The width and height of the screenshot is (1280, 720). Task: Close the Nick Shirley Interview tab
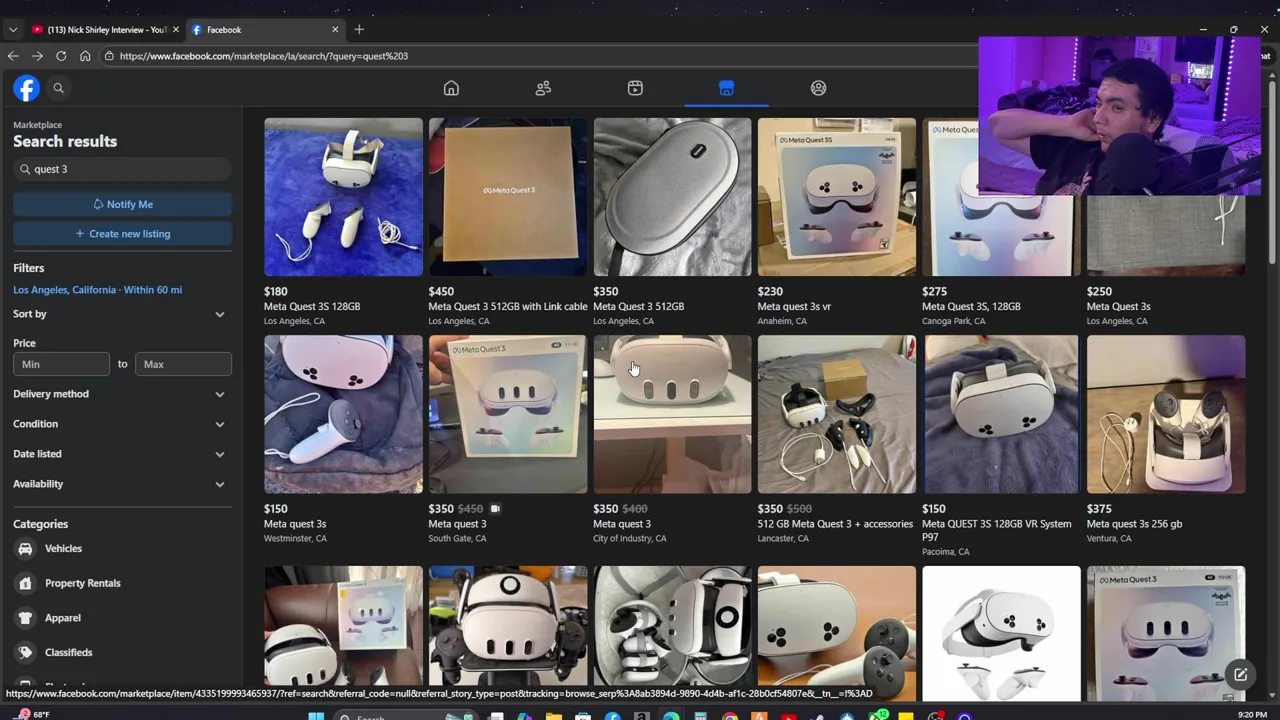[176, 29]
